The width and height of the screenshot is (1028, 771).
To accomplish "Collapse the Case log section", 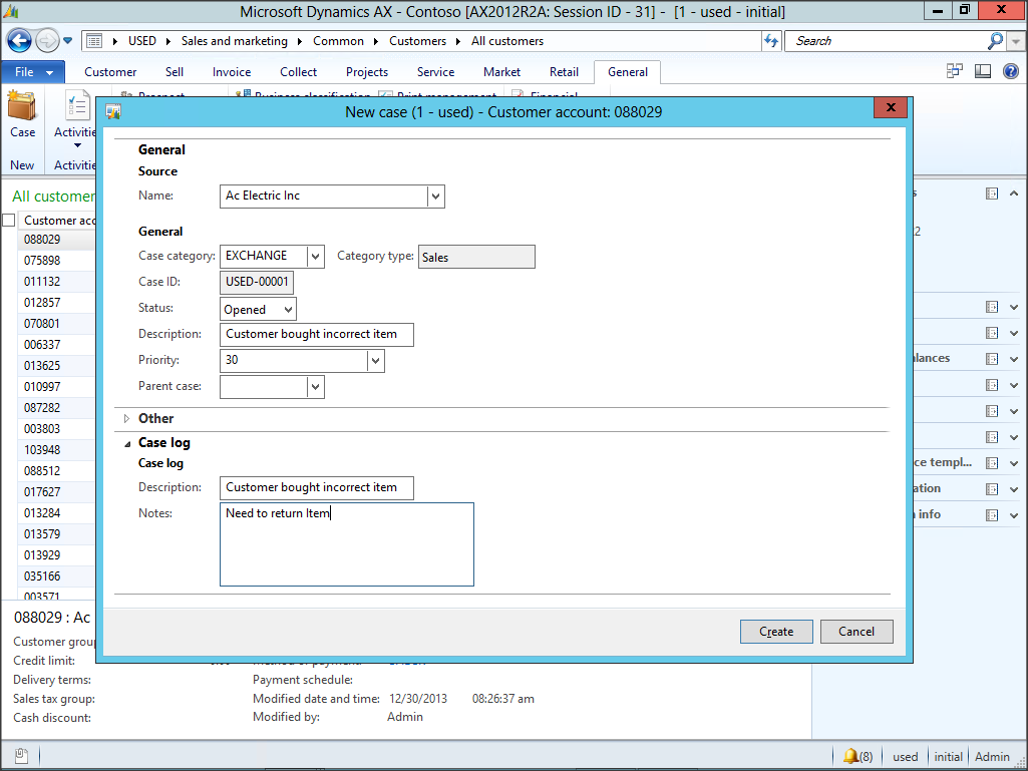I will tap(127, 442).
